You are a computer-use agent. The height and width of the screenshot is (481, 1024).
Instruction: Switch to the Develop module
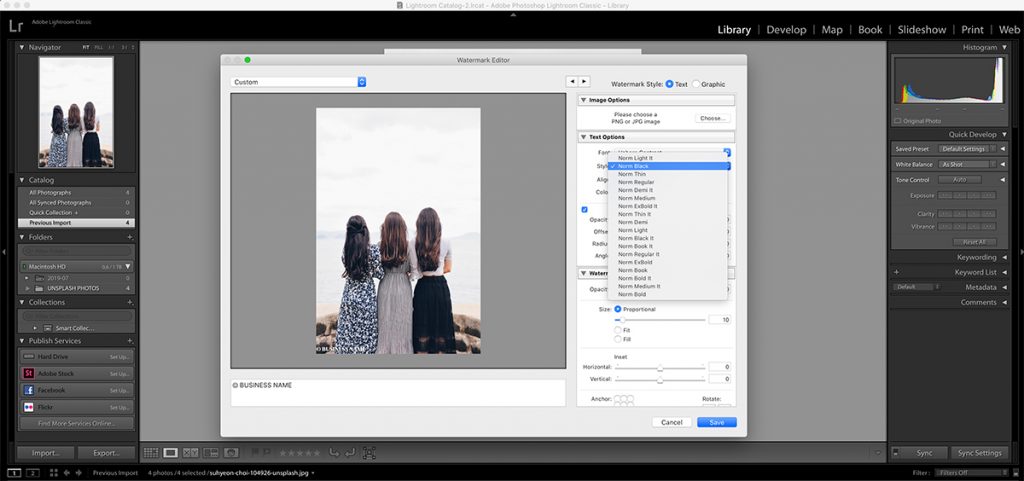(786, 29)
